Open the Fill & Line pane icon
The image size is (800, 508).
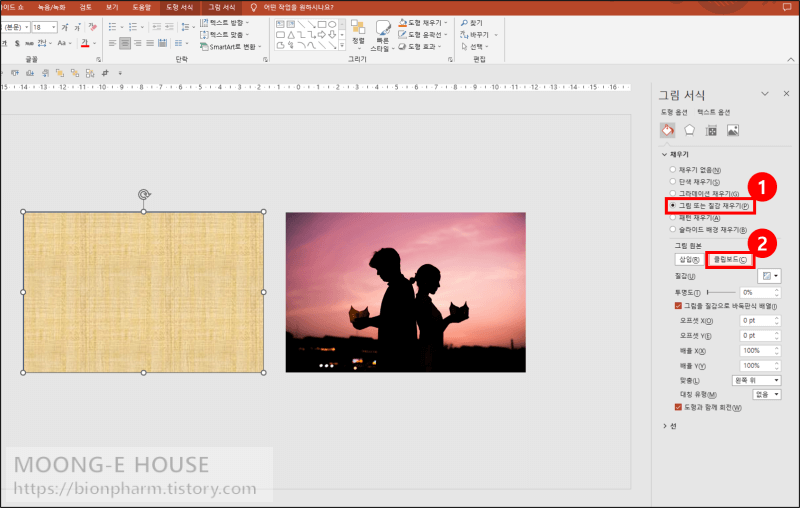[x=667, y=131]
